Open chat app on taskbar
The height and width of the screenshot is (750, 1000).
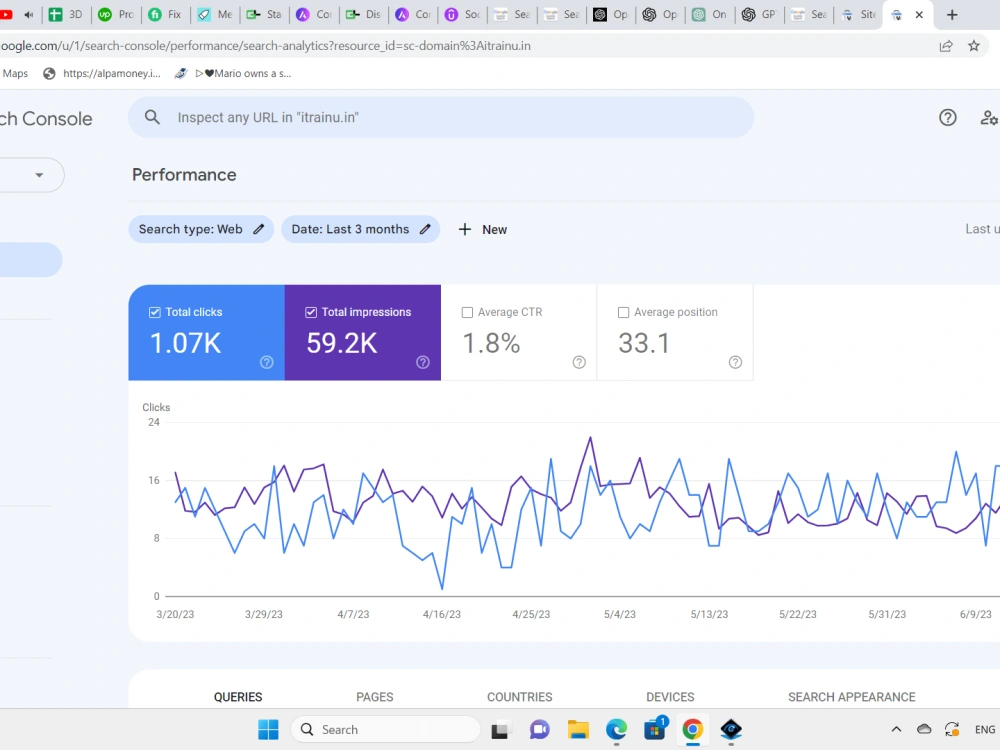(540, 729)
